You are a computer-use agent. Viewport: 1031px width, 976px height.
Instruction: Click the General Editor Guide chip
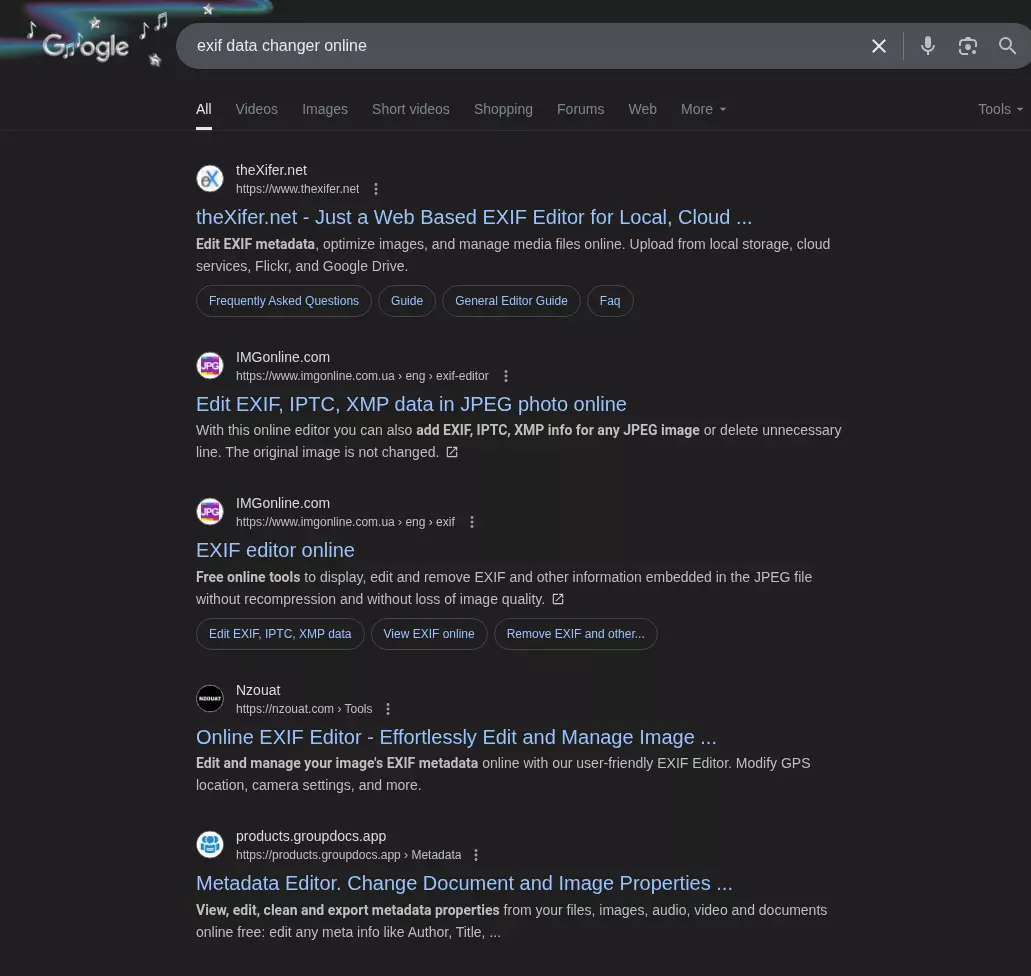click(x=511, y=301)
